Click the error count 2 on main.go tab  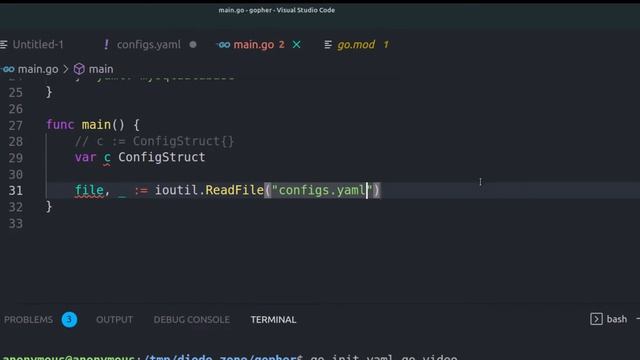[282, 44]
